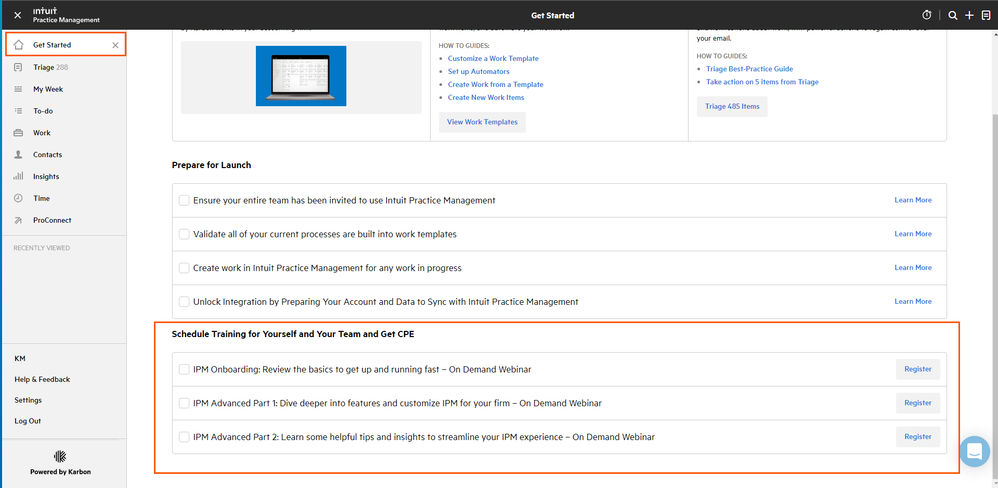Check the IPM Advanced Part 2 checkbox
Image resolution: width=998 pixels, height=488 pixels.
pyautogui.click(x=184, y=437)
